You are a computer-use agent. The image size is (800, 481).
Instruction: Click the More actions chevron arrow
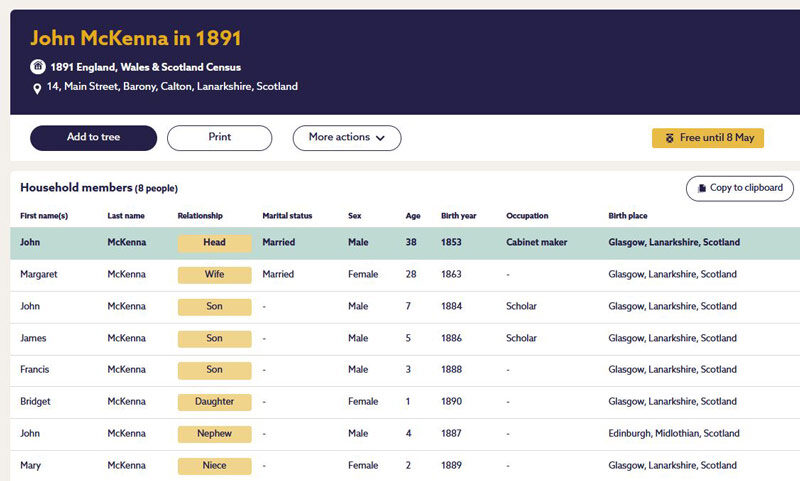[381, 138]
